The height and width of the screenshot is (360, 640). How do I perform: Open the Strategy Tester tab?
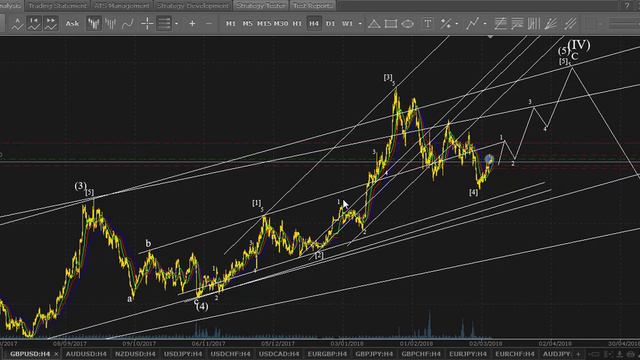pos(261,5)
